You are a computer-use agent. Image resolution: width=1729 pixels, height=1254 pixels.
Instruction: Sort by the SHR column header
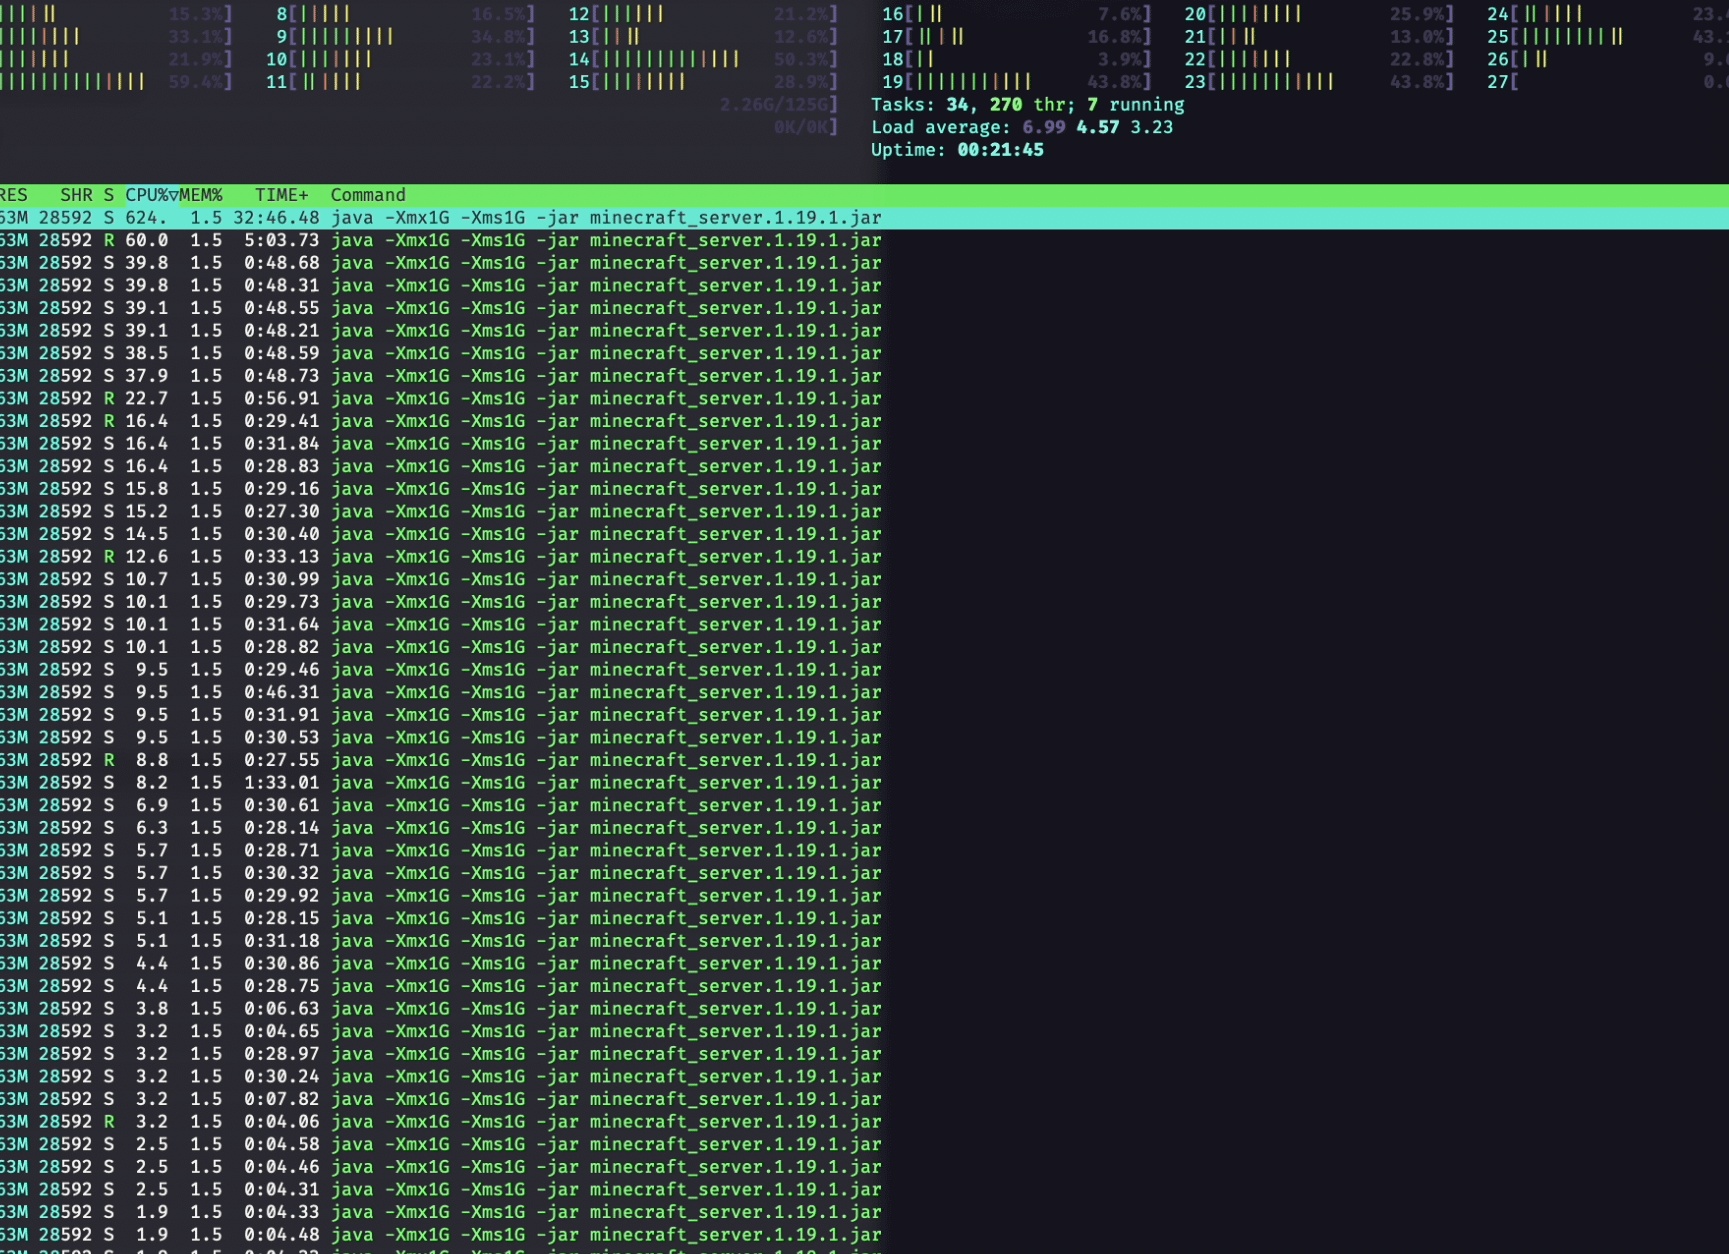(x=76, y=195)
